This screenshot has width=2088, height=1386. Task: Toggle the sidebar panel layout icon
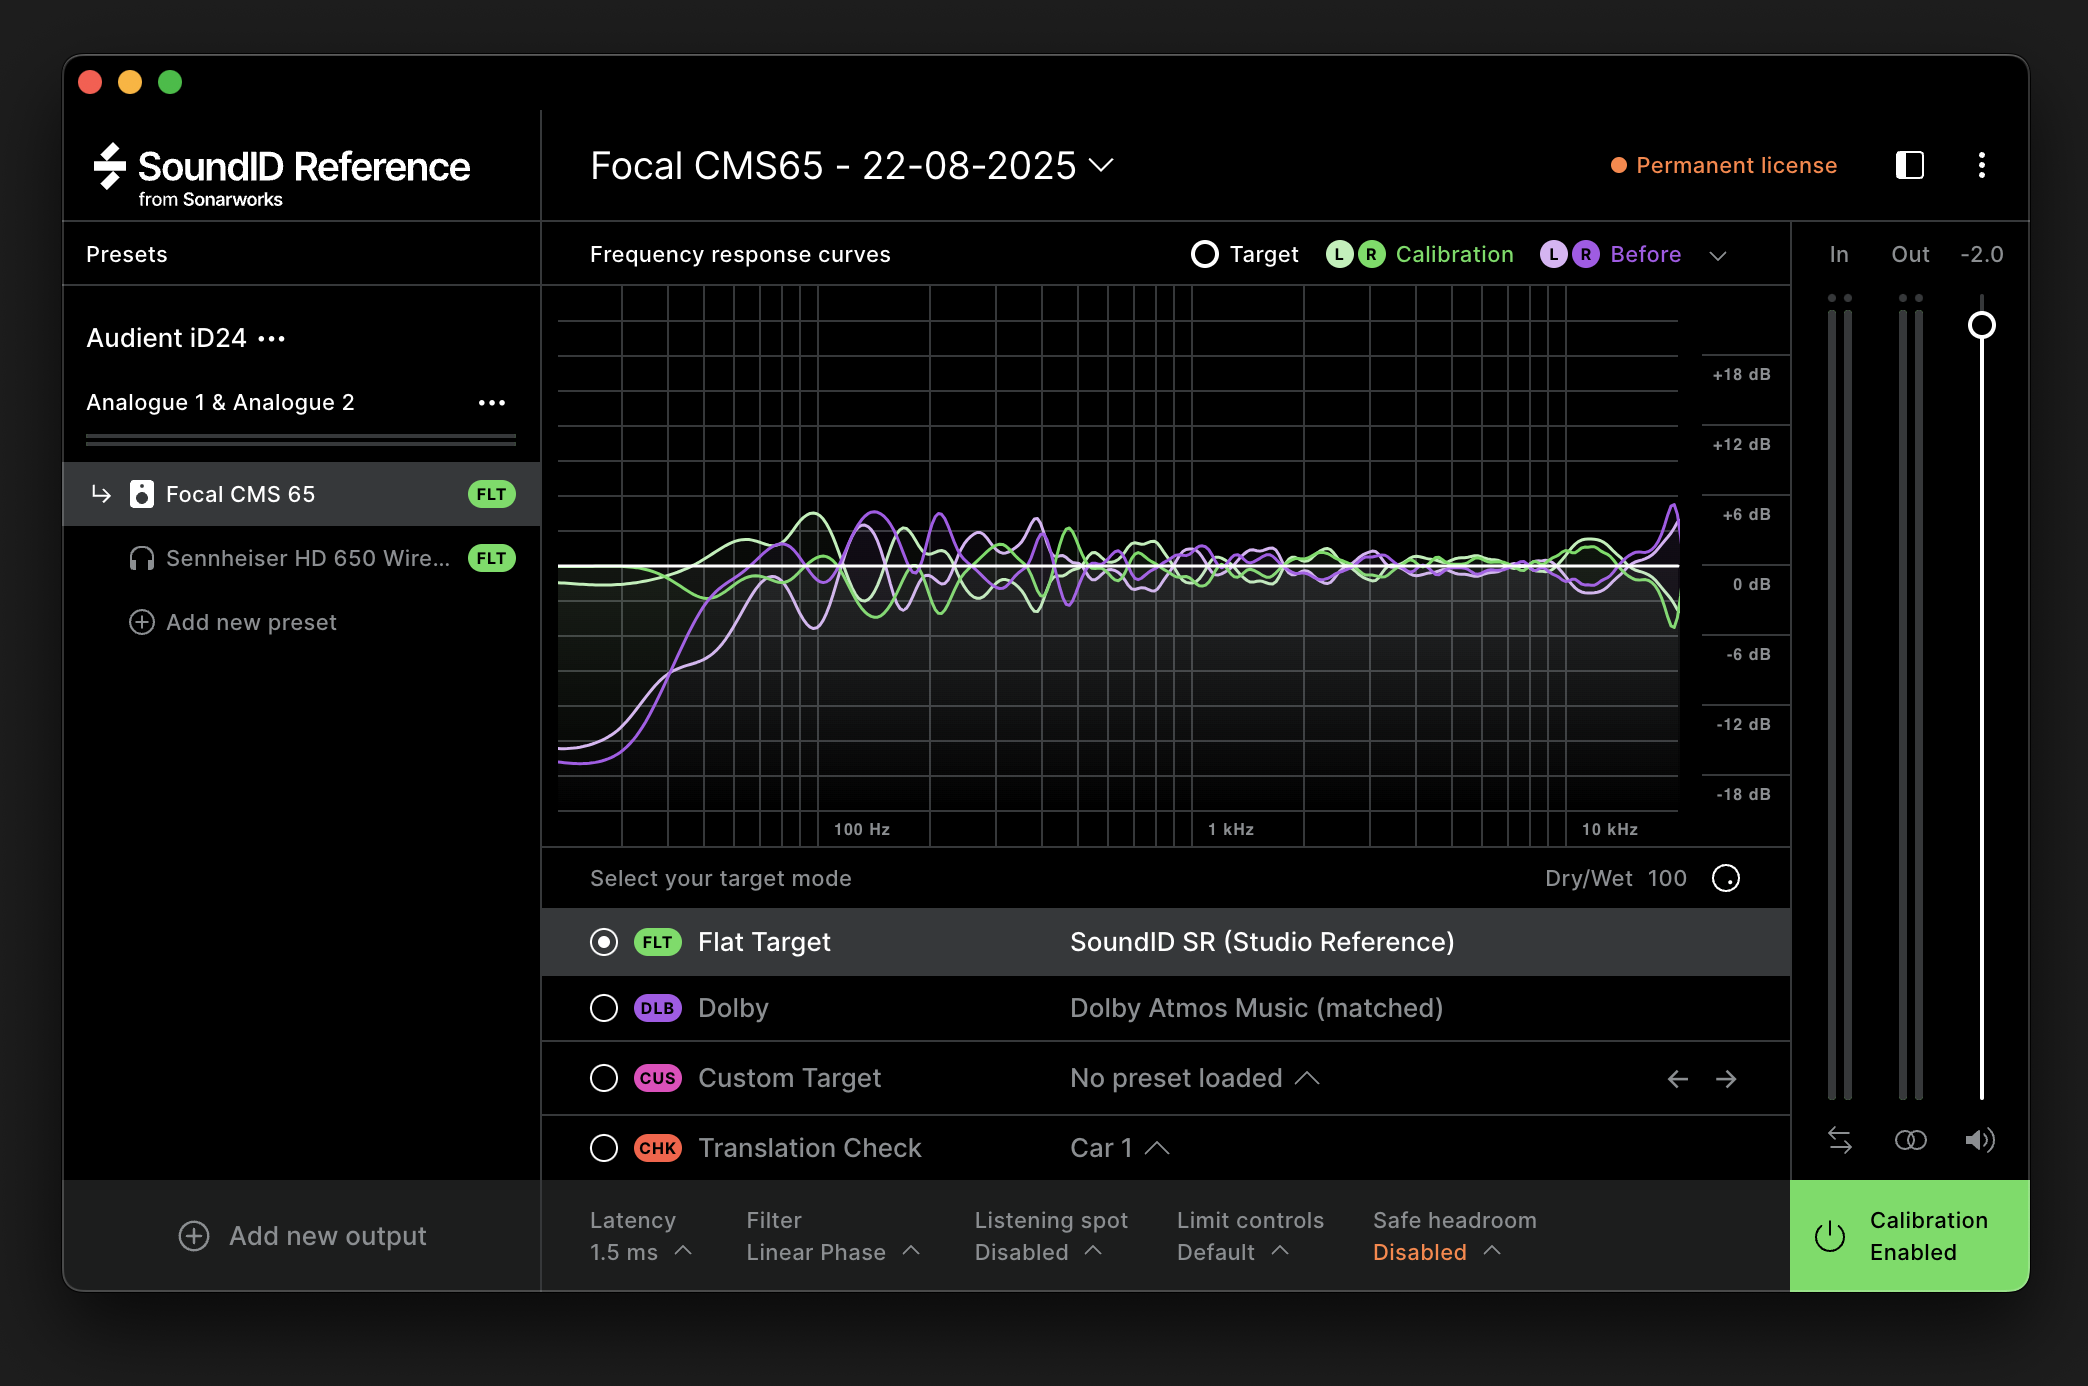pyautogui.click(x=1910, y=165)
